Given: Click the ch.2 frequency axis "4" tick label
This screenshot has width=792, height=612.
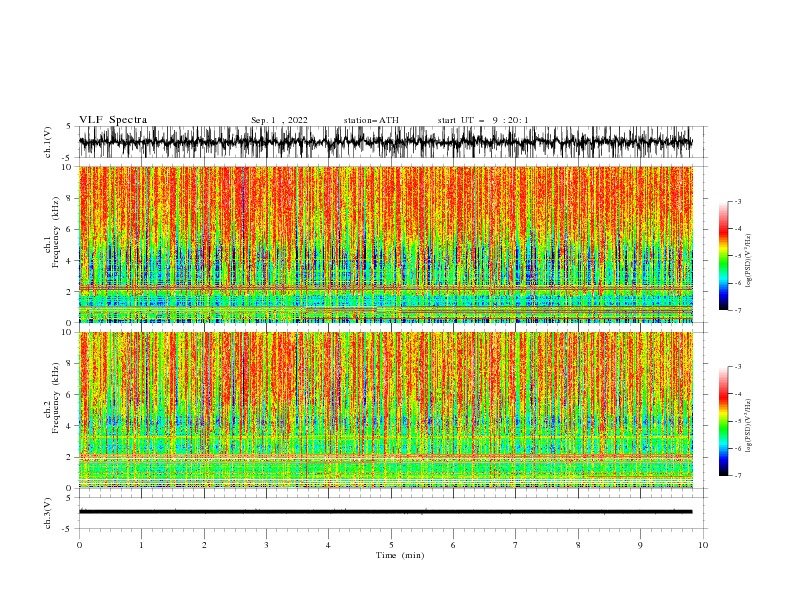Looking at the screenshot, I should tap(70, 426).
